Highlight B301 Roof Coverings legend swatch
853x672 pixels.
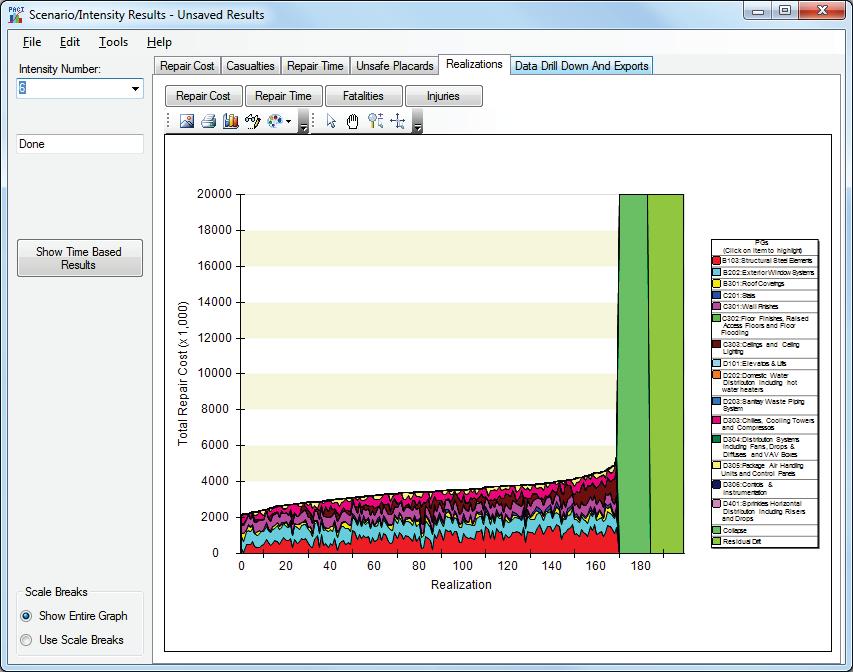click(x=716, y=283)
